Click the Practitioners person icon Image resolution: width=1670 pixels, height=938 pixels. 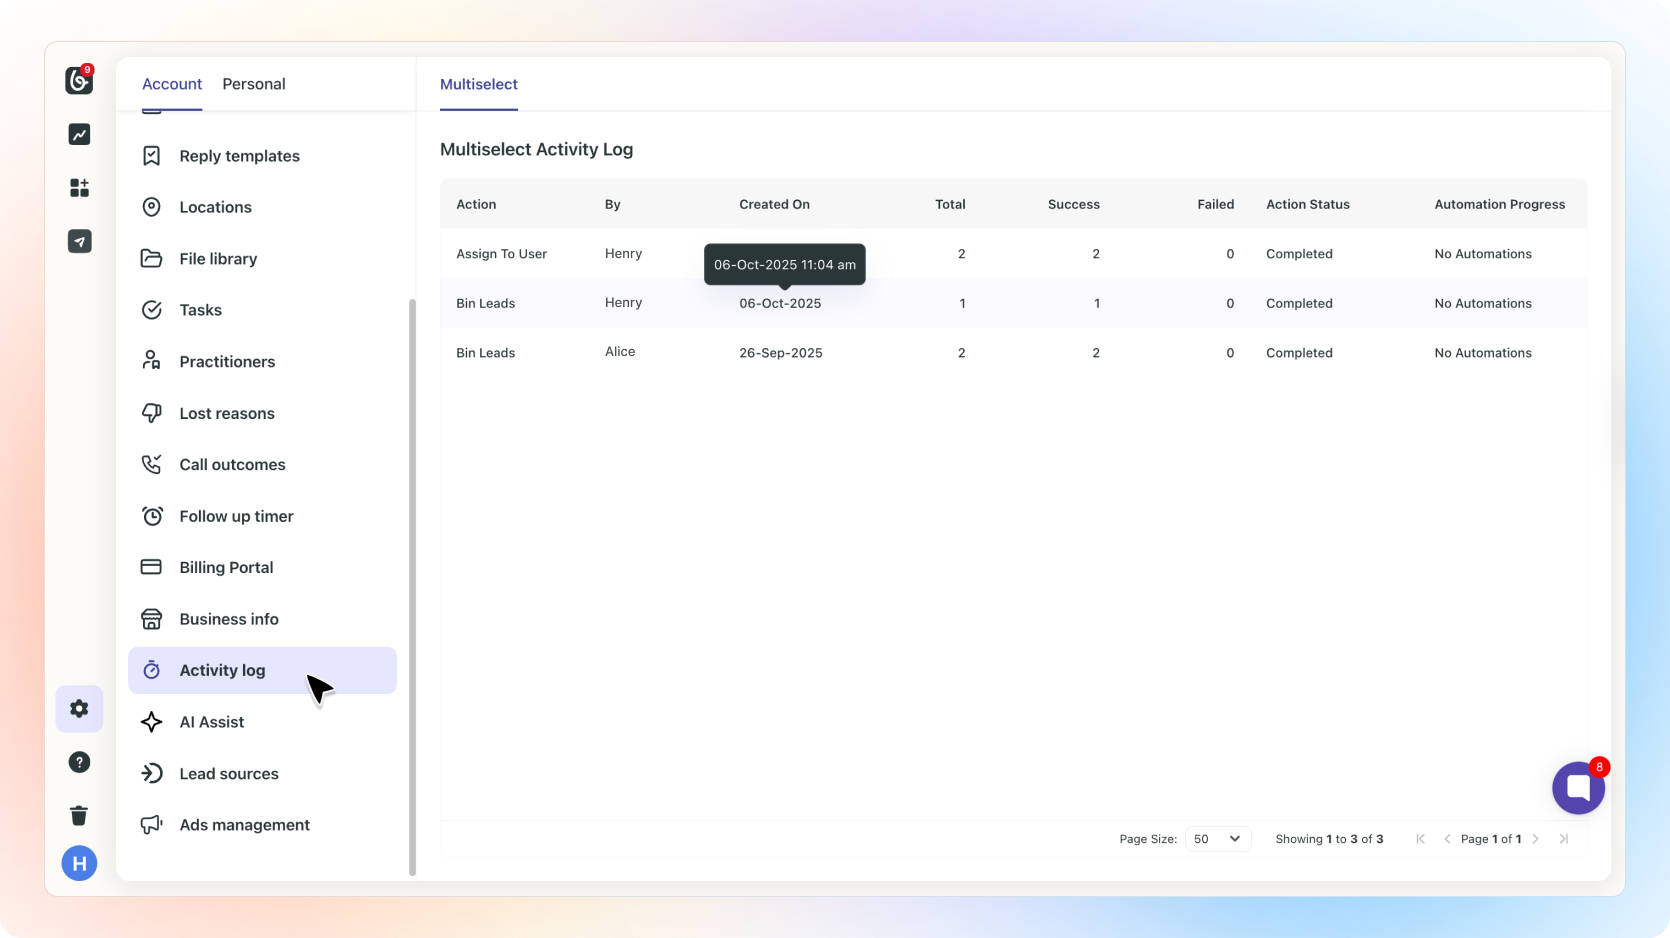point(152,362)
